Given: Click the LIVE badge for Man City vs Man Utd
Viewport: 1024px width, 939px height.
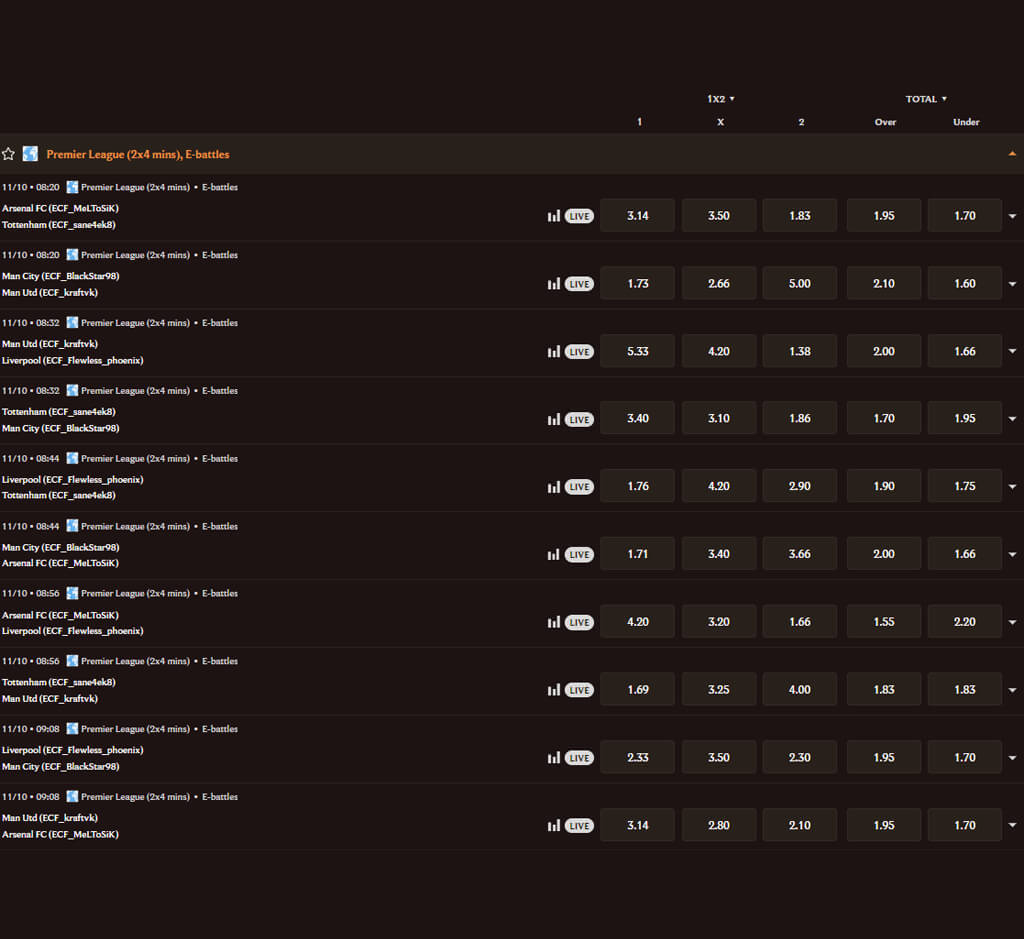Looking at the screenshot, I should coord(579,284).
